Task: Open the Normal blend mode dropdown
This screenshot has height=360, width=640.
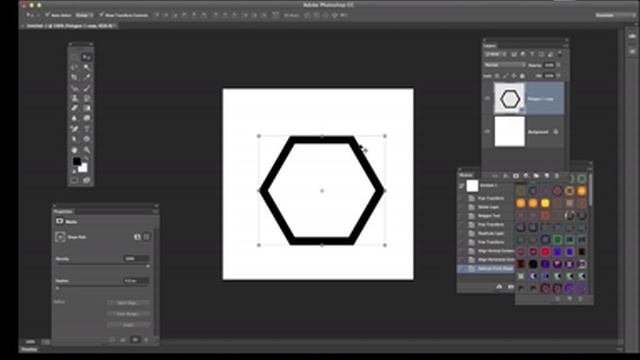Action: [505, 65]
